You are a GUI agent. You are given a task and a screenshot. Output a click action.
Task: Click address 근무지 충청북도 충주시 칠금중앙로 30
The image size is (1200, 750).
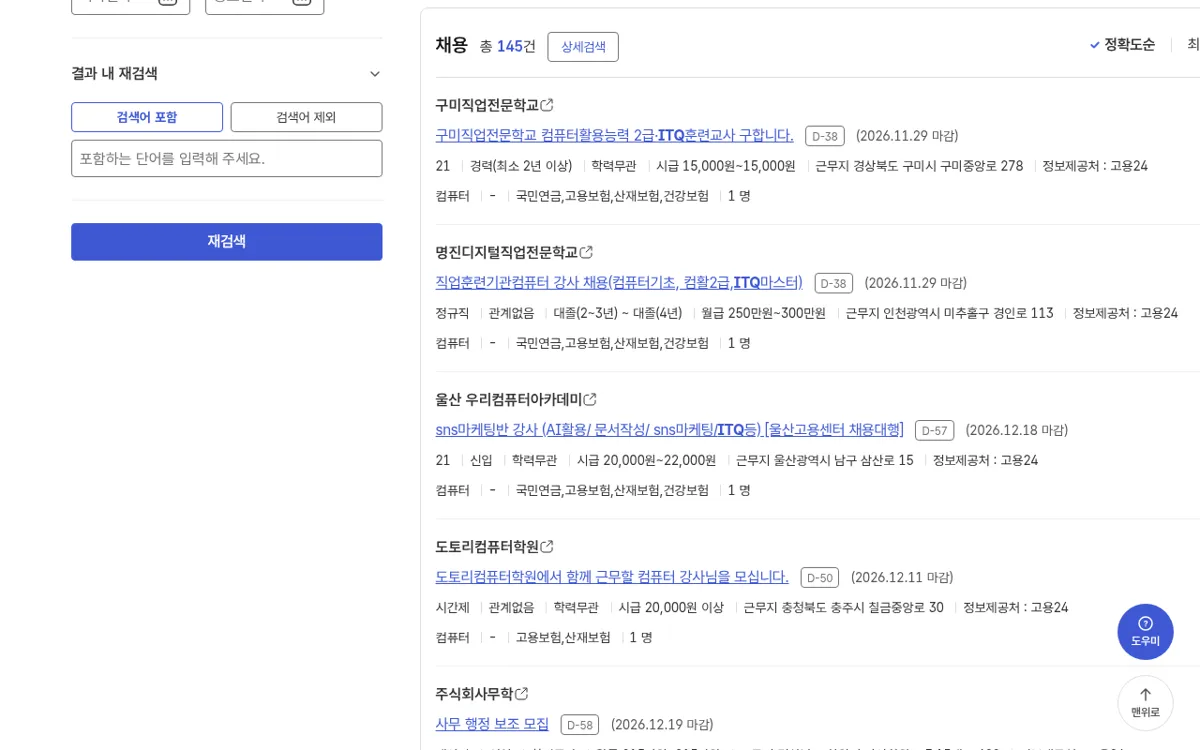(843, 607)
